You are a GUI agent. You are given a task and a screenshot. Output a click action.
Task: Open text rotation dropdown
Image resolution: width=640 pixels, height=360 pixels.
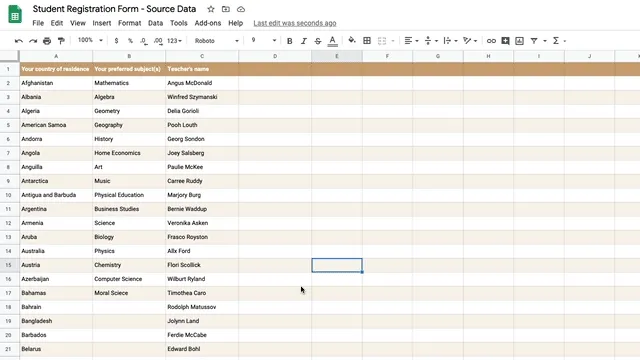pos(470,41)
